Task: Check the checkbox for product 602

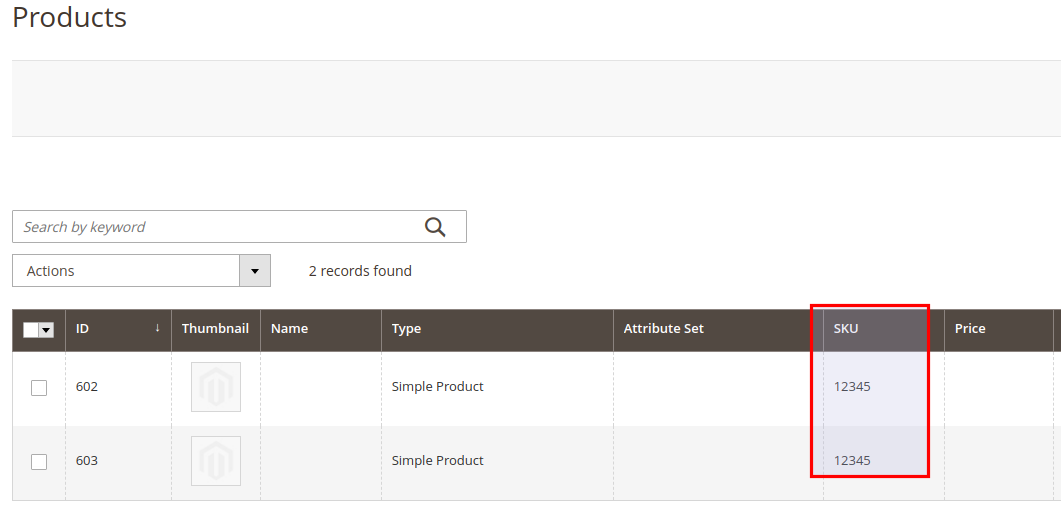Action: (x=39, y=388)
